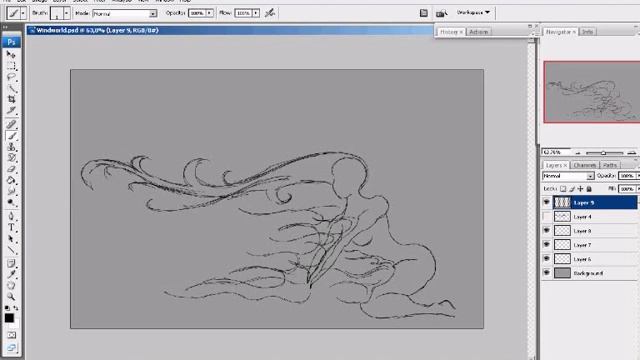640x360 pixels.
Task: Select the Line shape tool
Action: click(11, 250)
